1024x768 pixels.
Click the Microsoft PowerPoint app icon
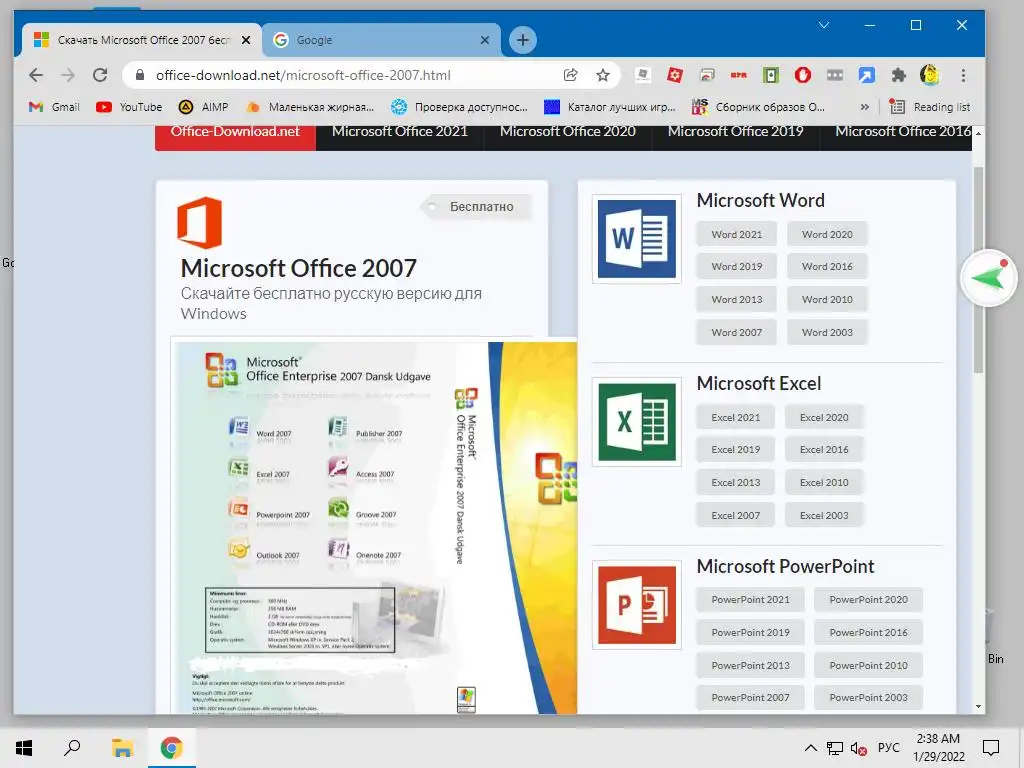click(x=637, y=605)
